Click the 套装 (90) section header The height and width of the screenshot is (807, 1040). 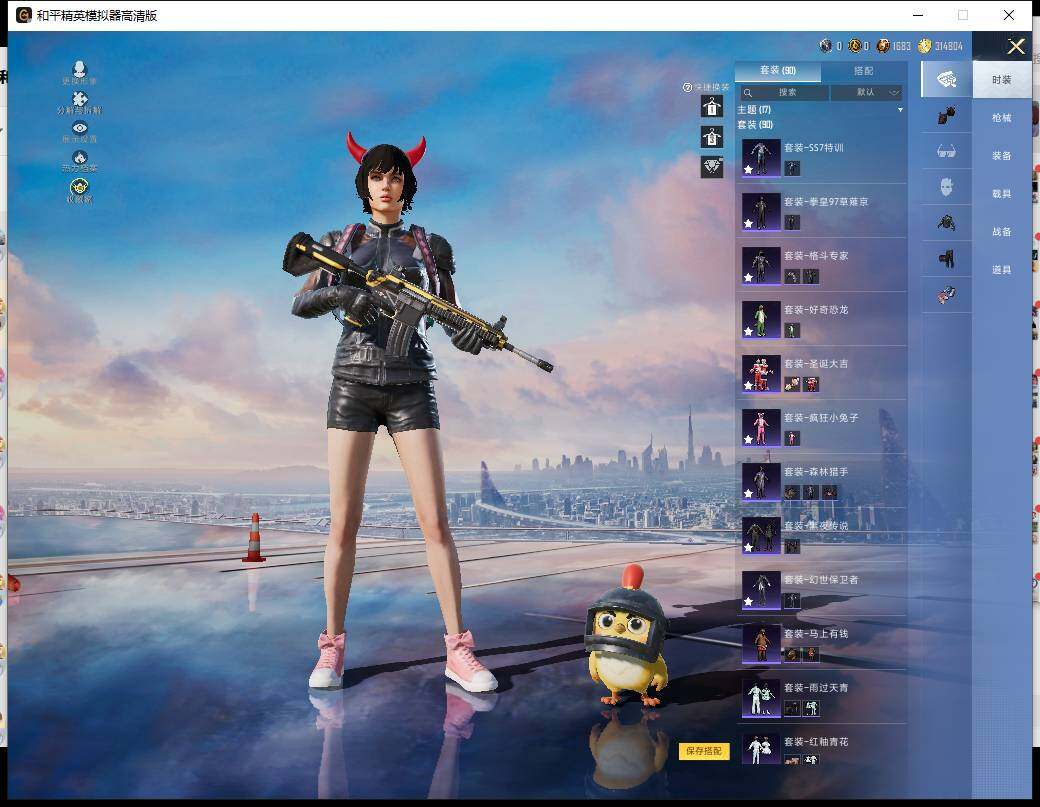pos(755,125)
